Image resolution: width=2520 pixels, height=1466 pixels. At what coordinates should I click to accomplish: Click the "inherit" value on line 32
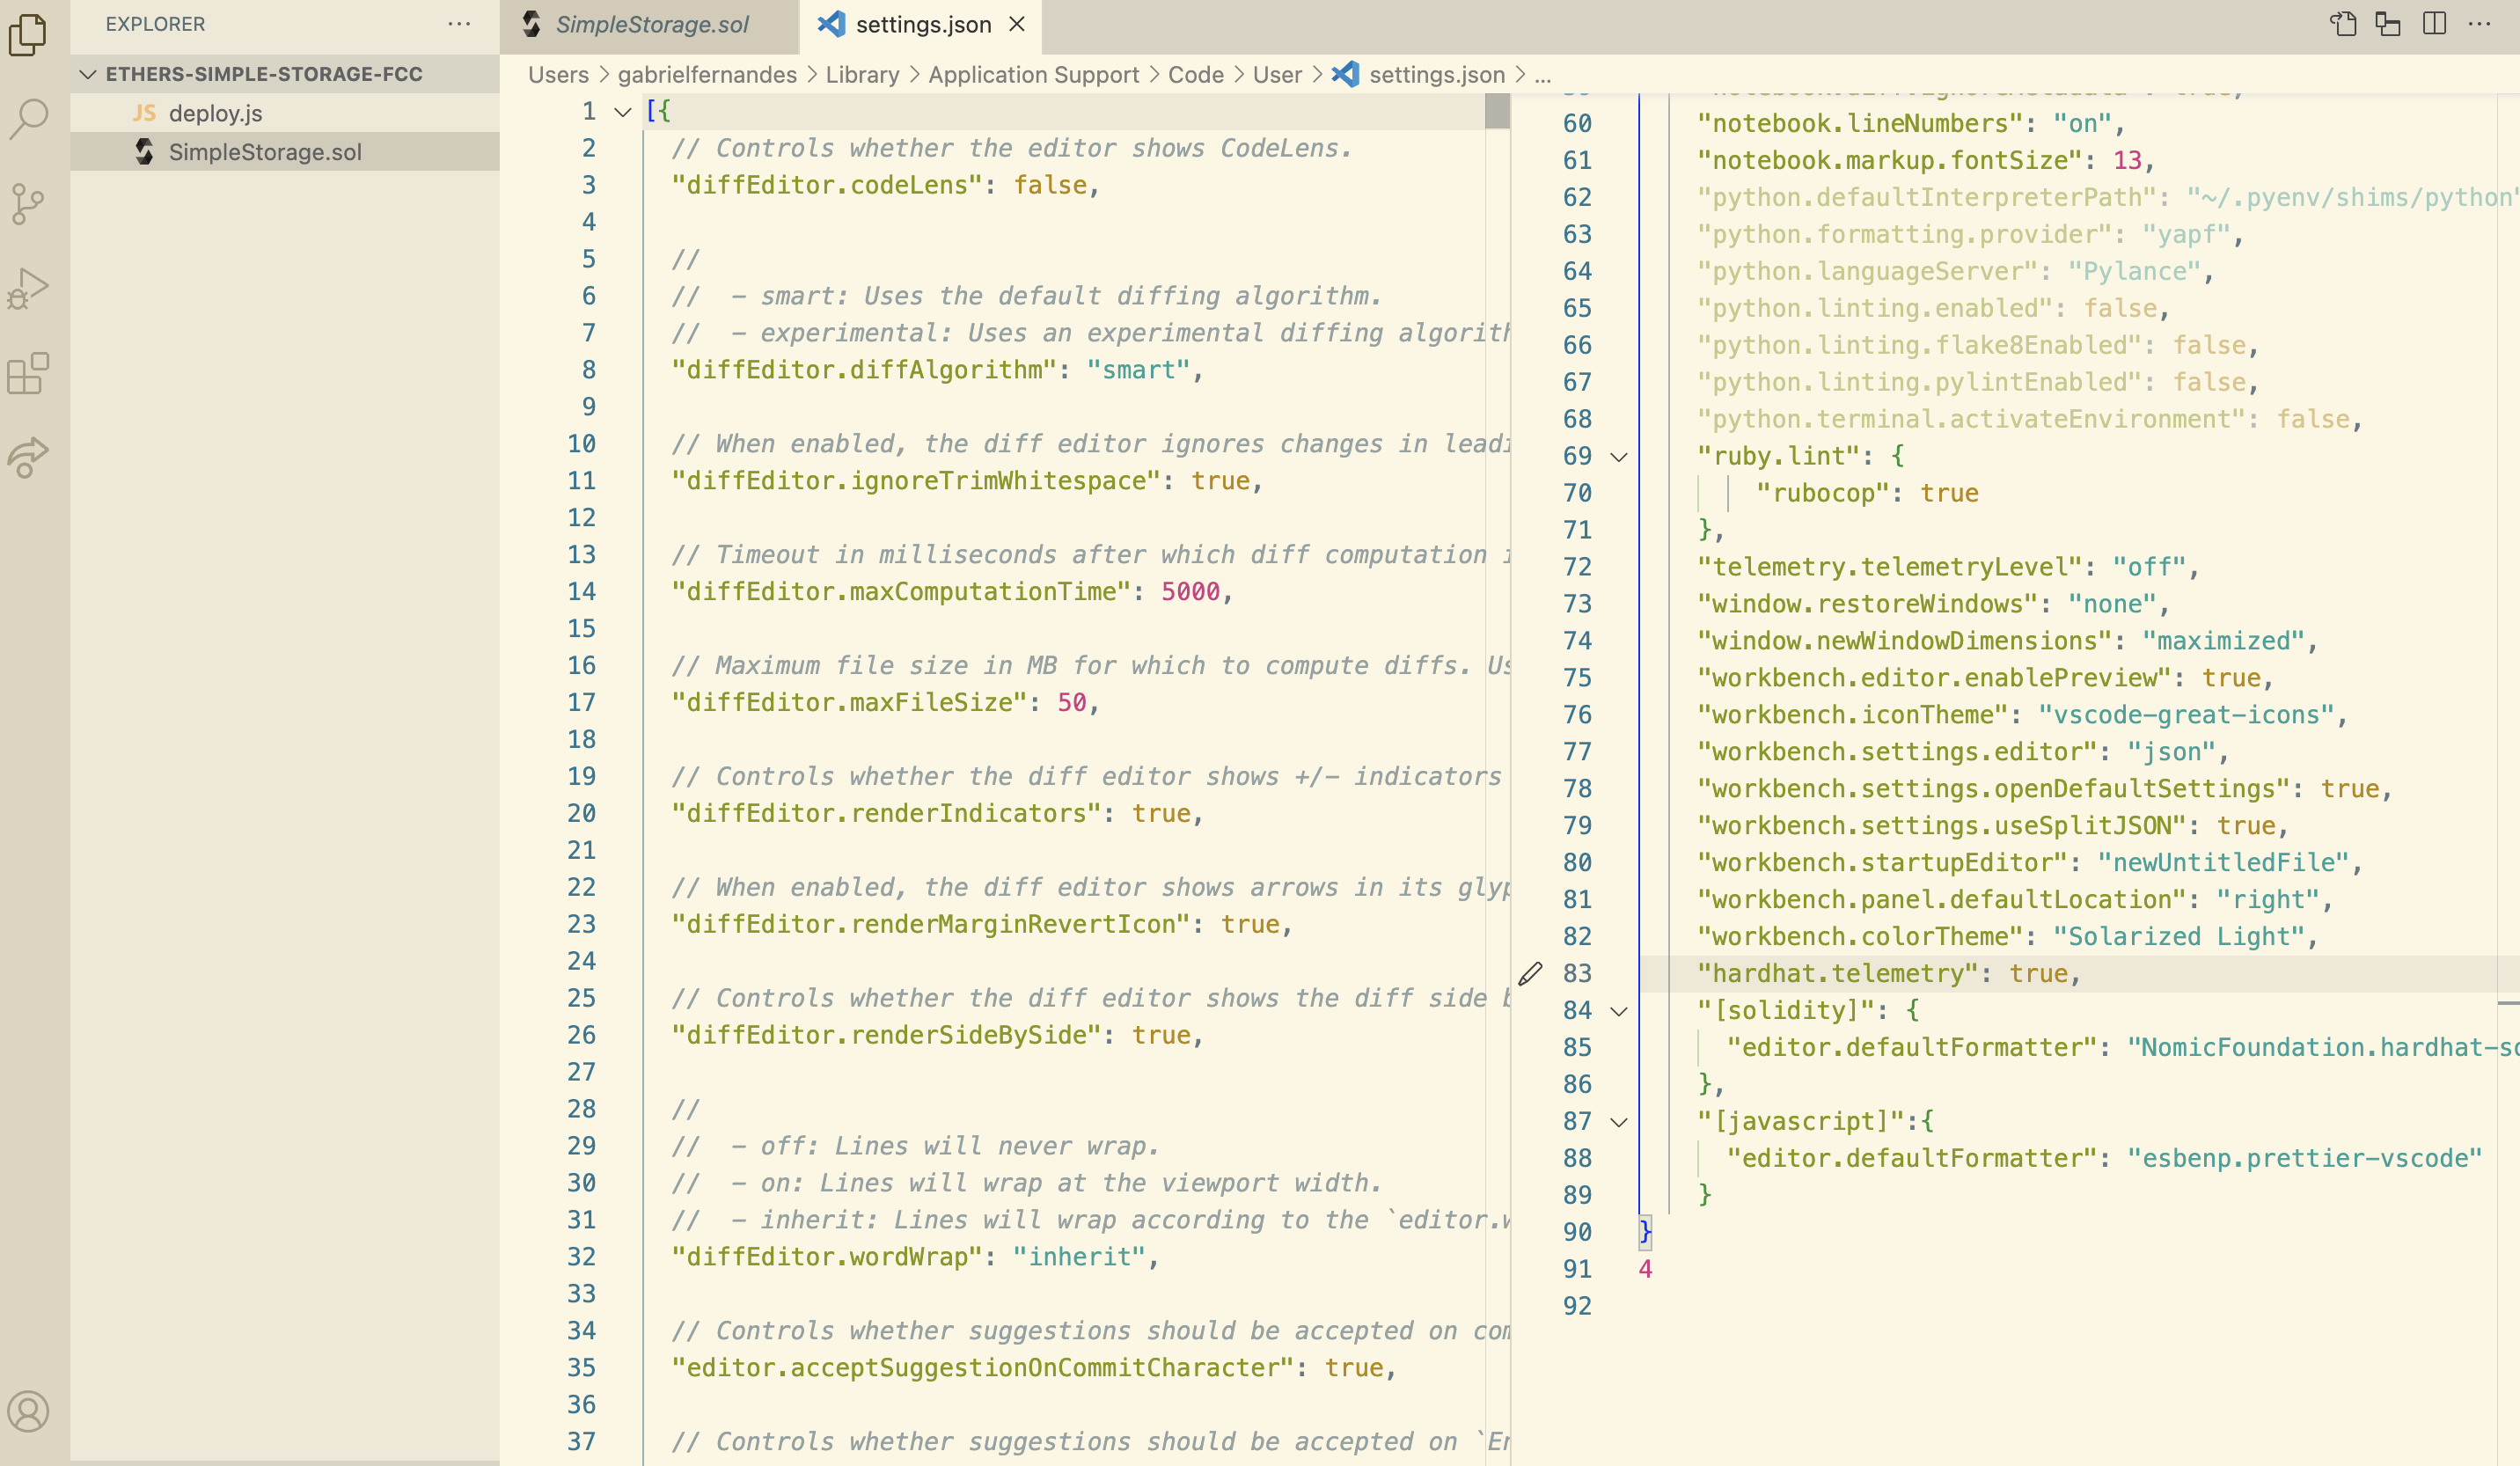tap(1079, 1256)
